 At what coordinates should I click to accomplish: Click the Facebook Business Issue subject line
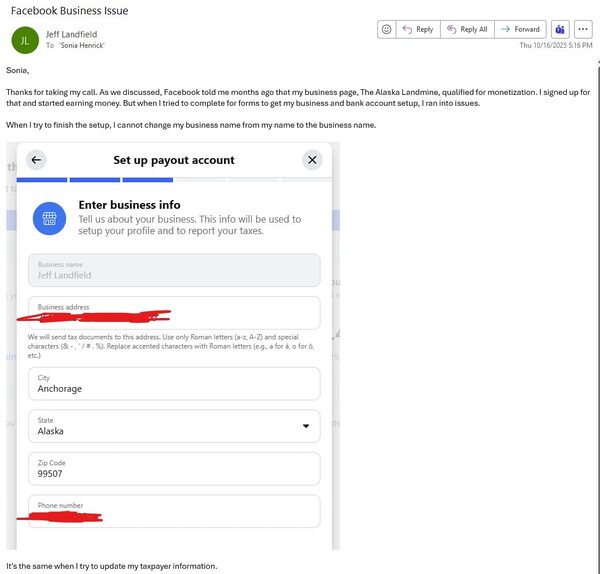(67, 11)
